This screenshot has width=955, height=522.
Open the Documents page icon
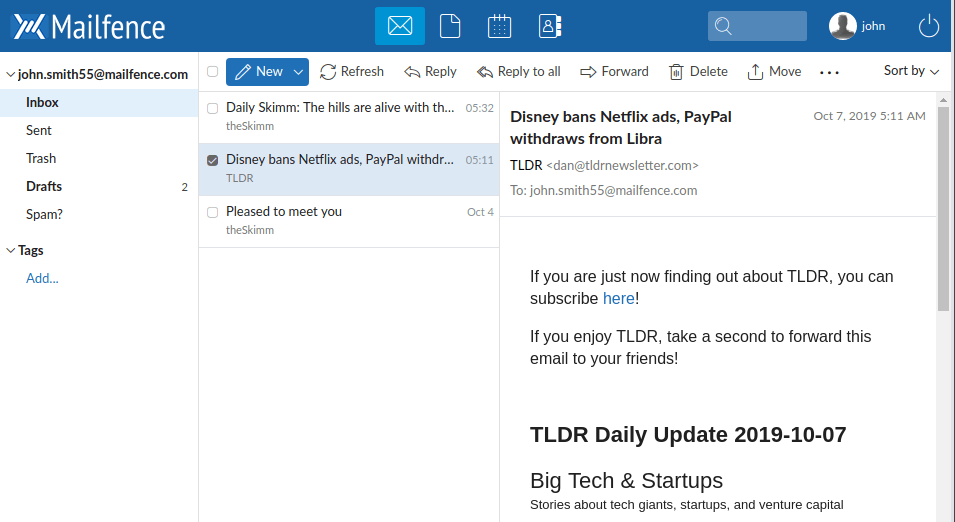[x=449, y=26]
